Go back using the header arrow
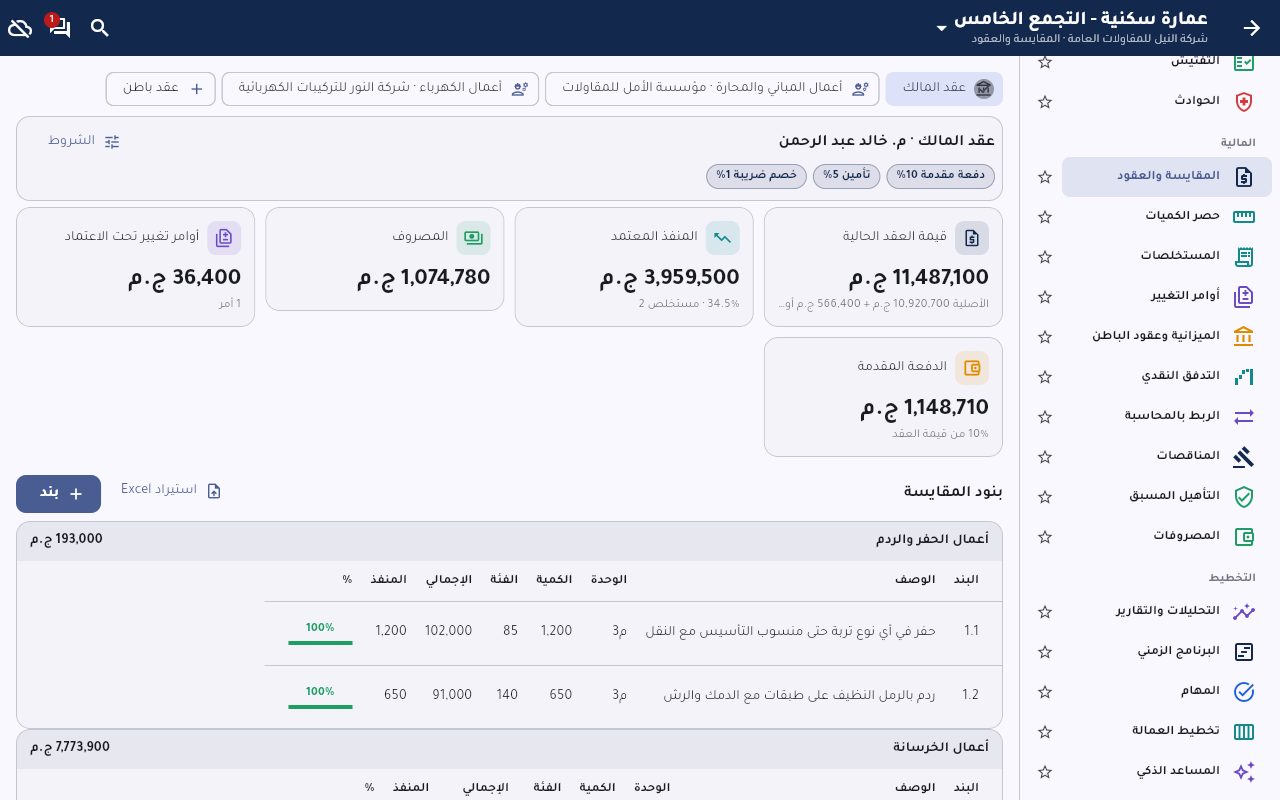The height and width of the screenshot is (800, 1280). click(1252, 28)
